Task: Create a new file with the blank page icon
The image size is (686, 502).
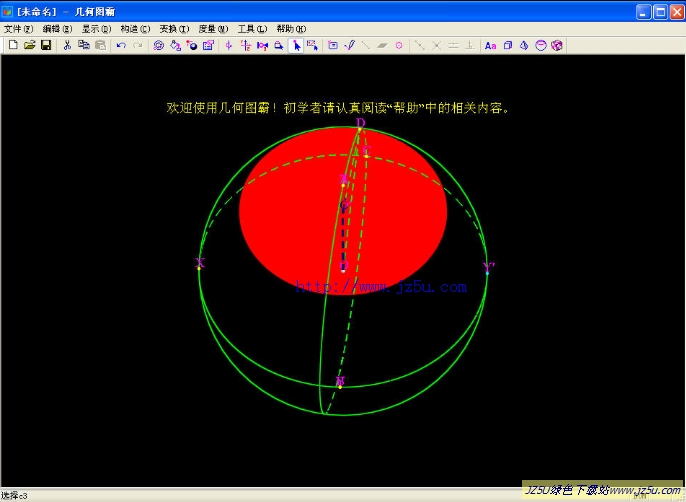Action: click(x=13, y=45)
